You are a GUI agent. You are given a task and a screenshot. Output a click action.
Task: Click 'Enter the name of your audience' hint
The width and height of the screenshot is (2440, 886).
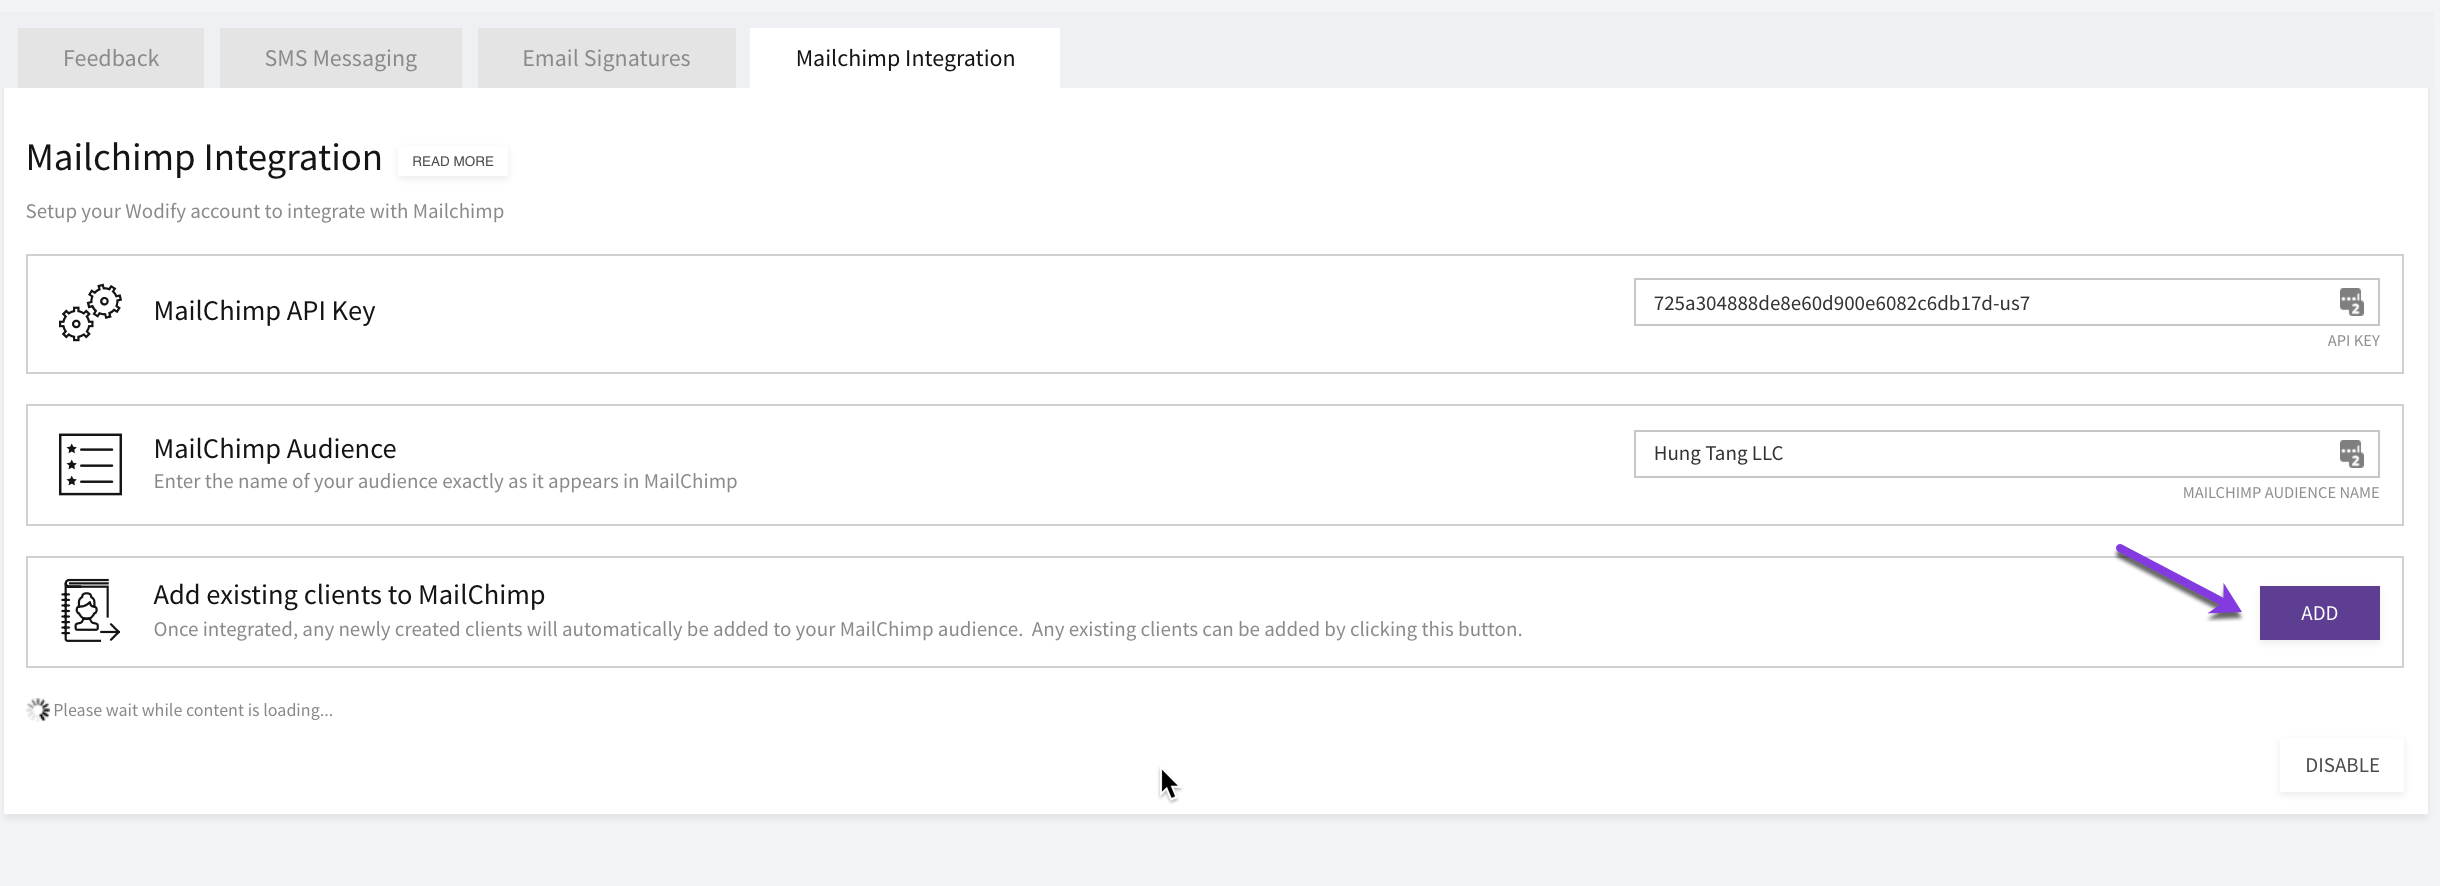pos(446,481)
